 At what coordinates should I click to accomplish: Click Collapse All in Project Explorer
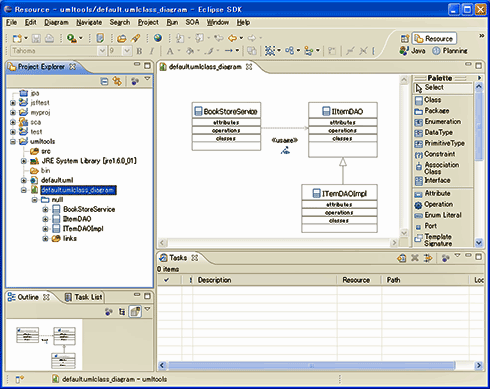[x=104, y=81]
